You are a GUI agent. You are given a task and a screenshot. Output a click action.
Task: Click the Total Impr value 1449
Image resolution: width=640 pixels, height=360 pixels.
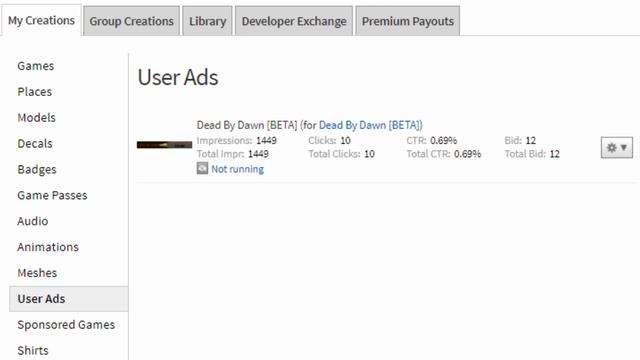click(x=258, y=154)
